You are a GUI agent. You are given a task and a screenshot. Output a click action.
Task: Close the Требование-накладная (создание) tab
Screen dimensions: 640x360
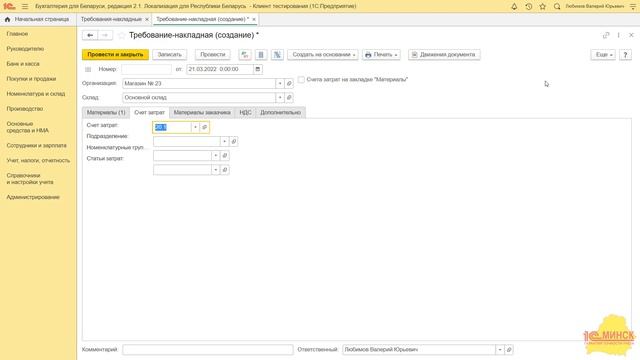tap(254, 19)
